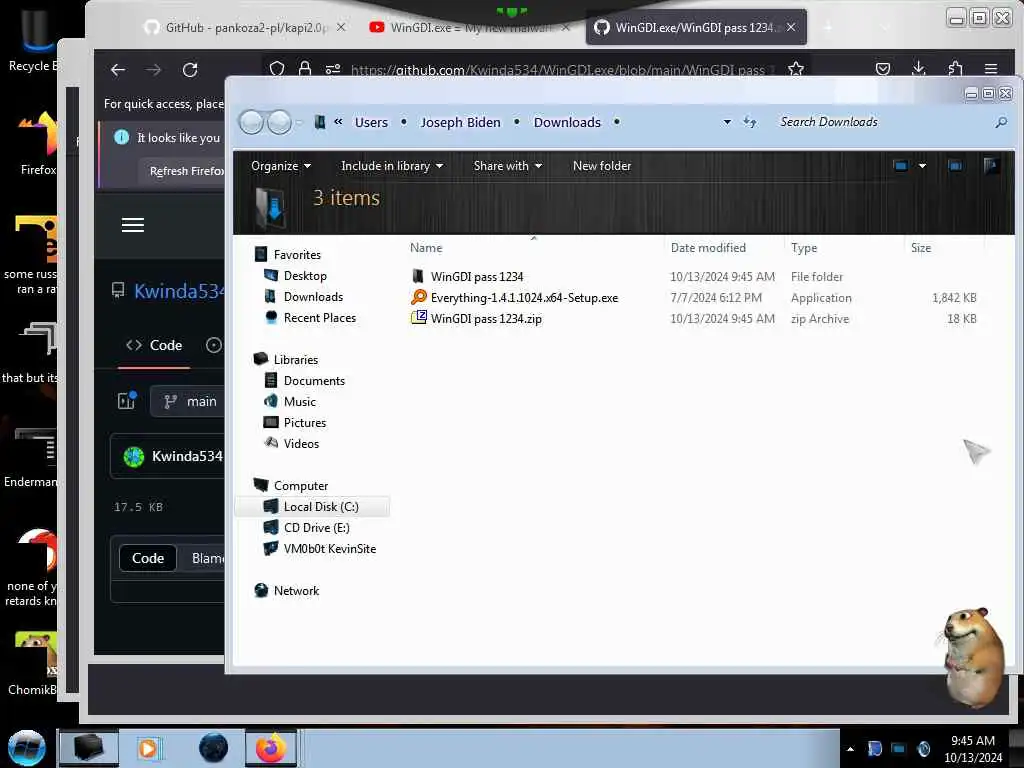This screenshot has height=768, width=1024.
Task: Open GitHub's hamburger navigation menu
Action: pos(133,225)
